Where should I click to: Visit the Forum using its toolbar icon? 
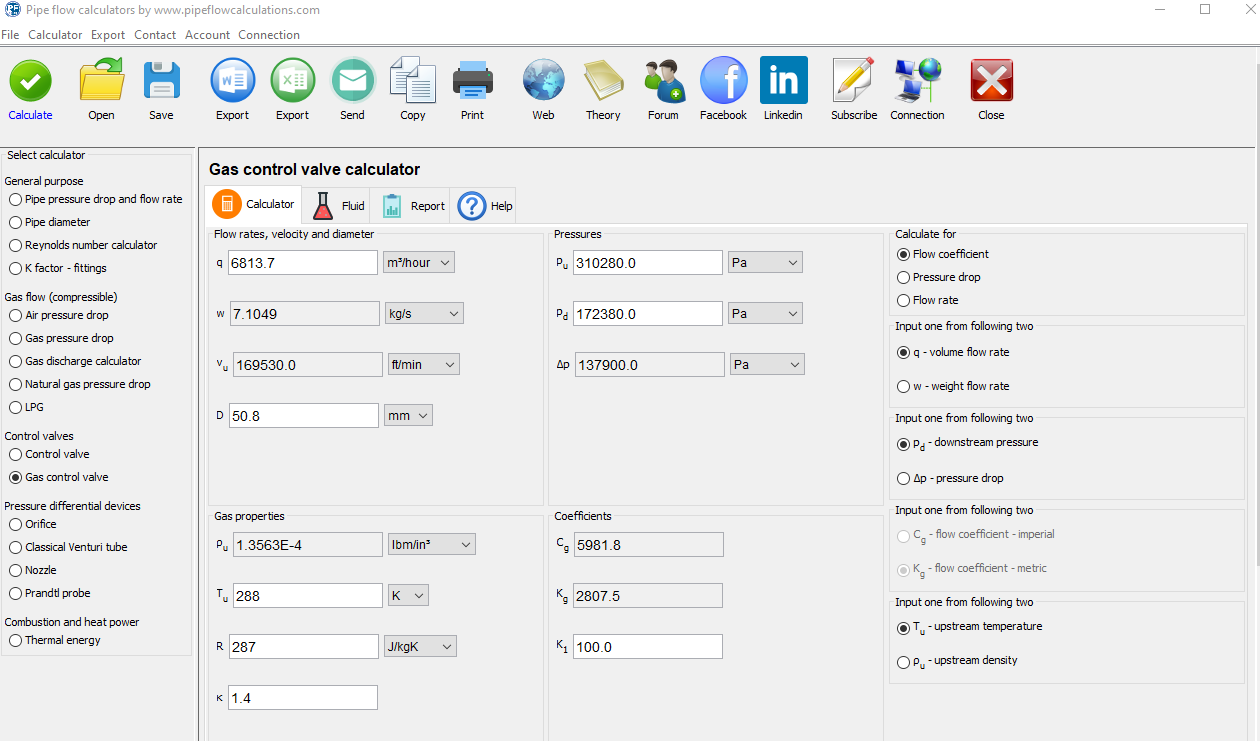click(x=663, y=80)
